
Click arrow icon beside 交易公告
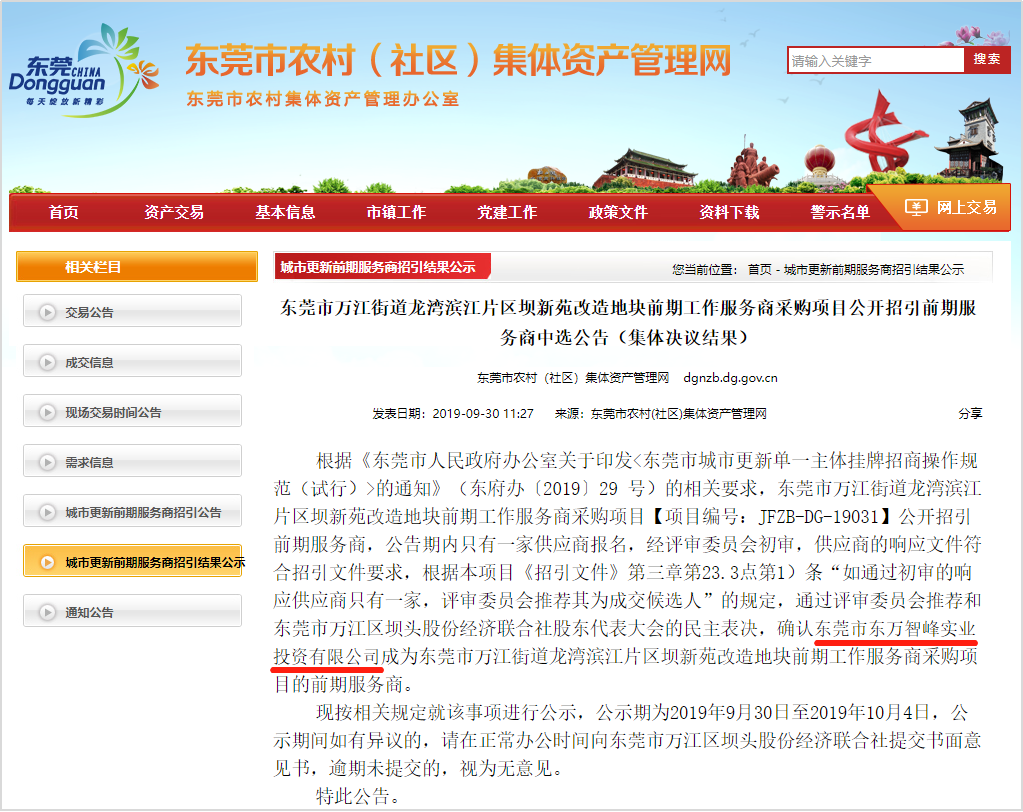coord(47,312)
